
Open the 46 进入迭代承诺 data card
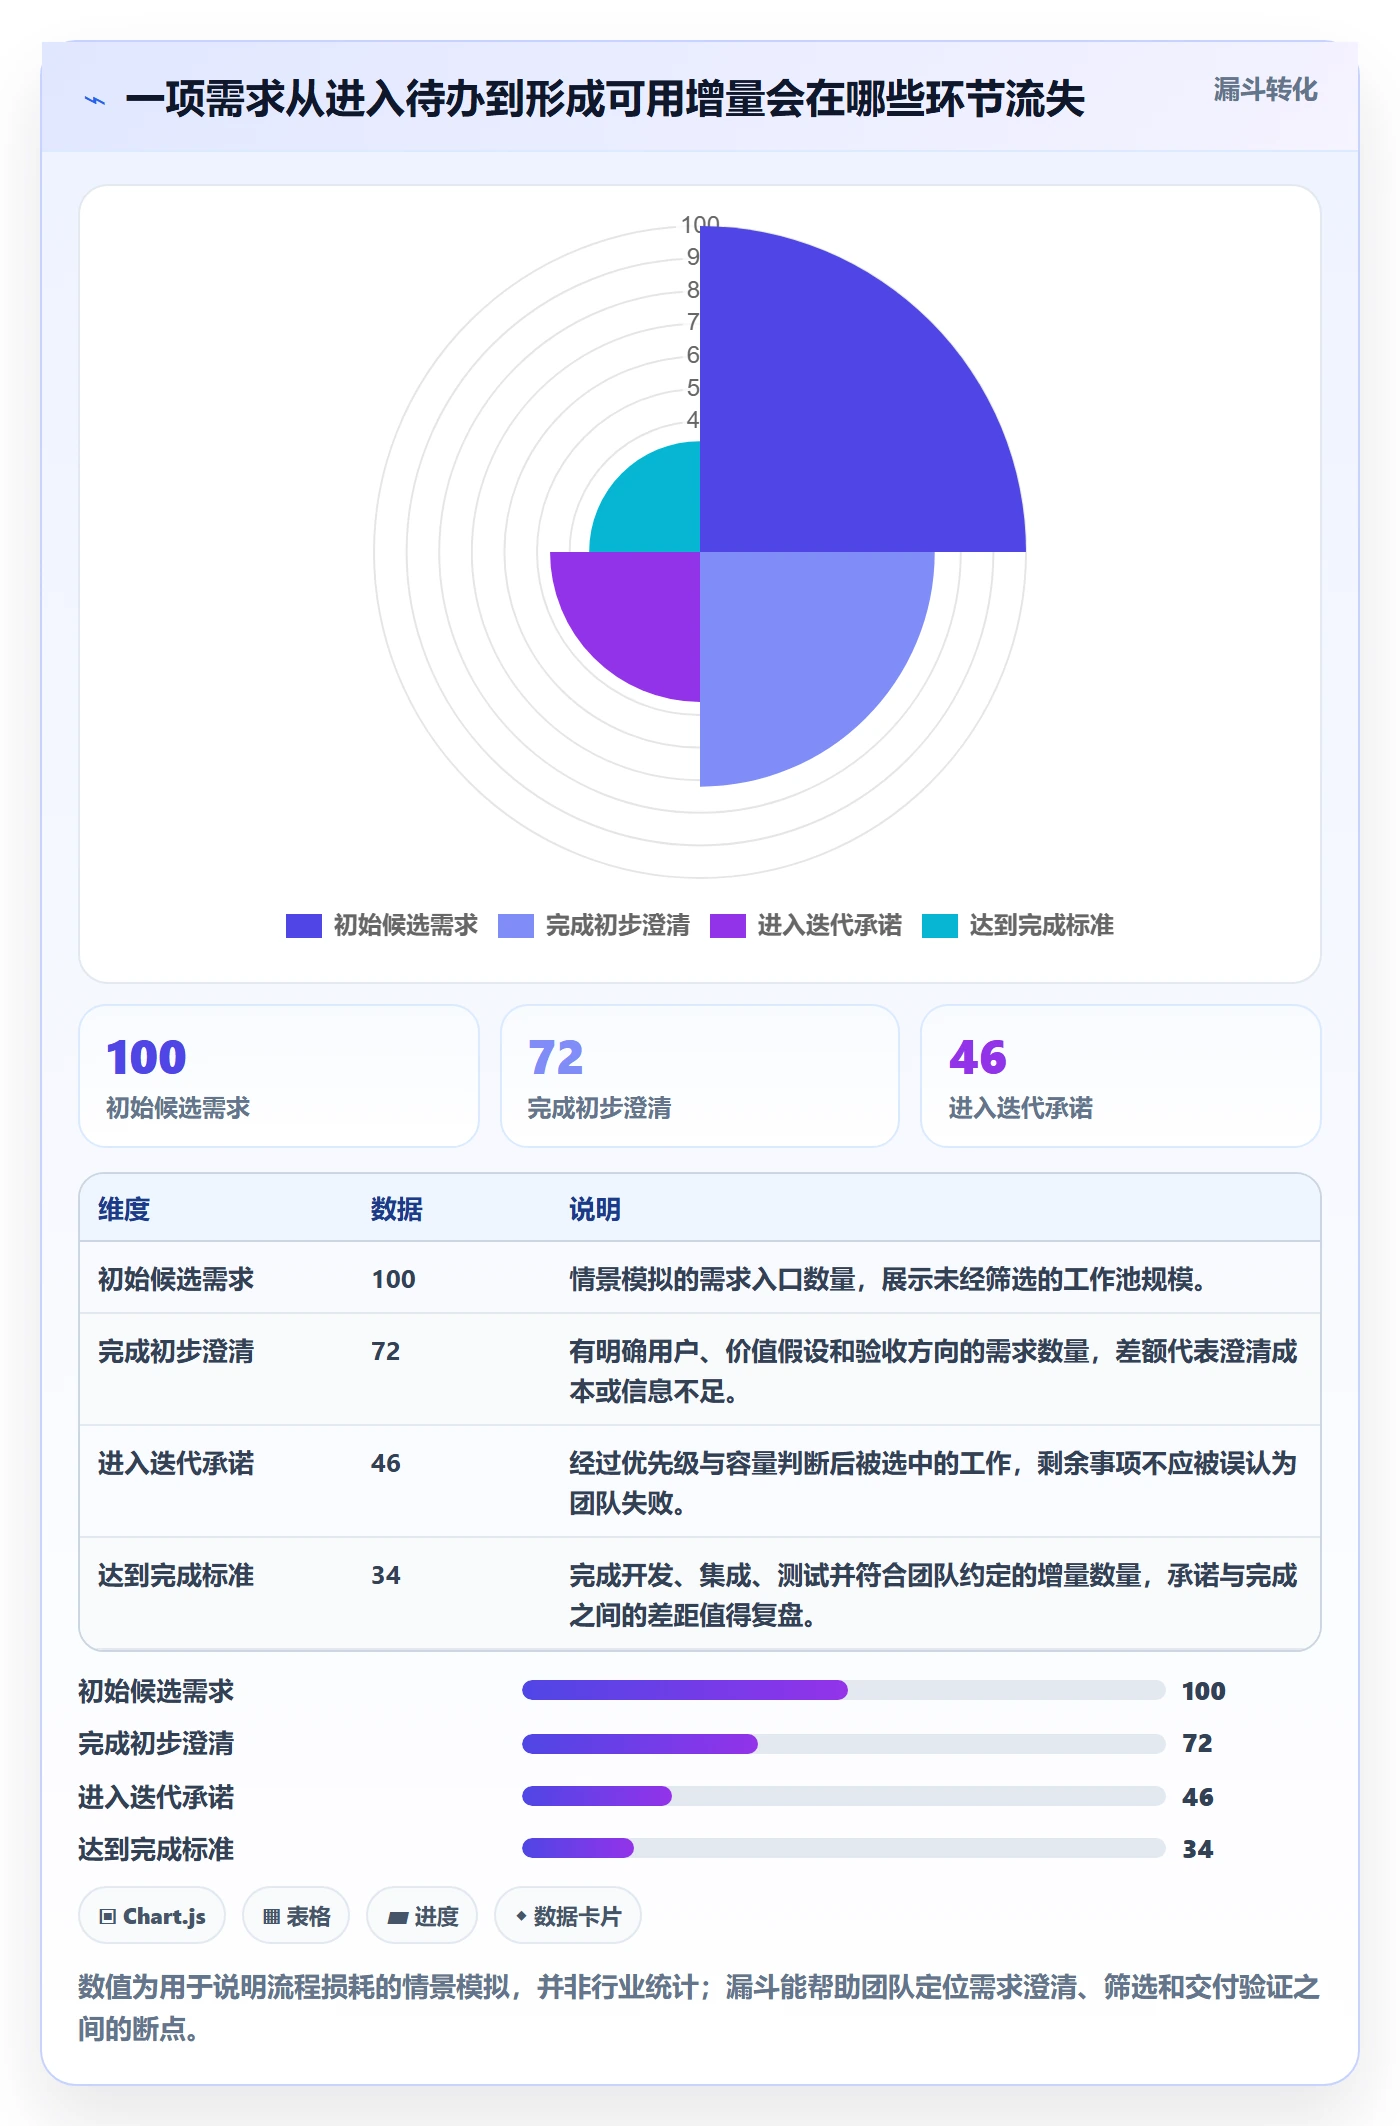(x=1121, y=1076)
